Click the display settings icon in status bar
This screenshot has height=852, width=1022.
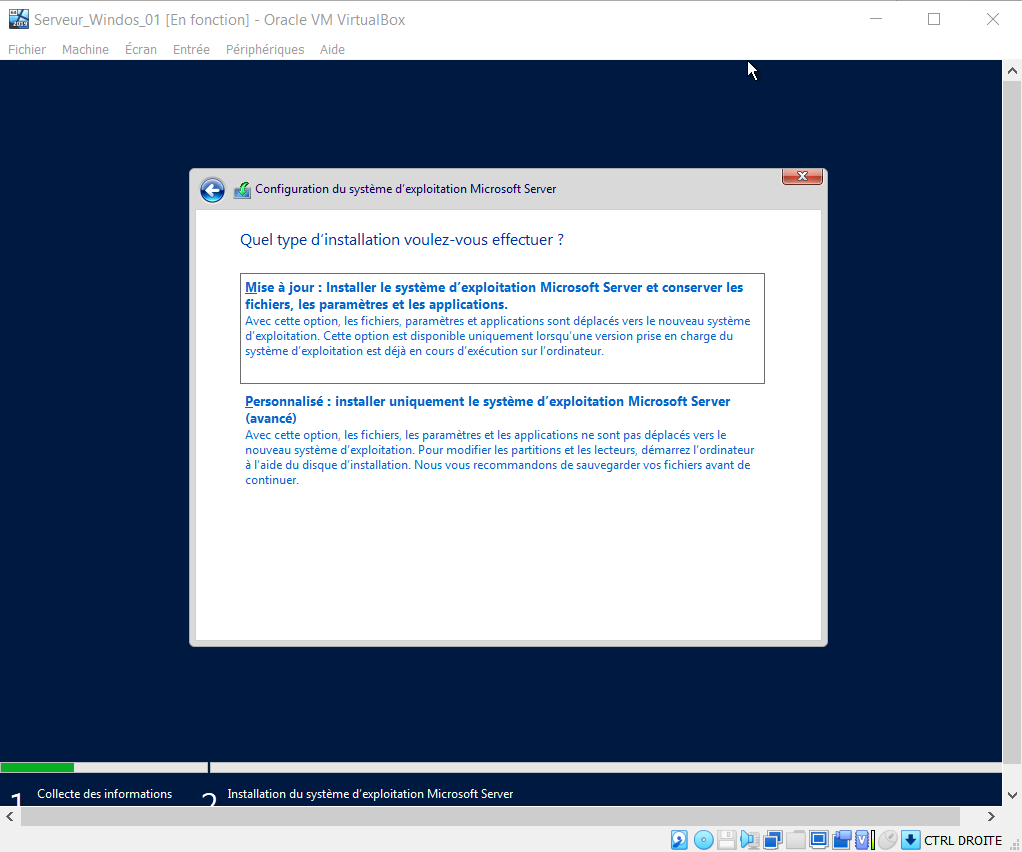(820, 840)
